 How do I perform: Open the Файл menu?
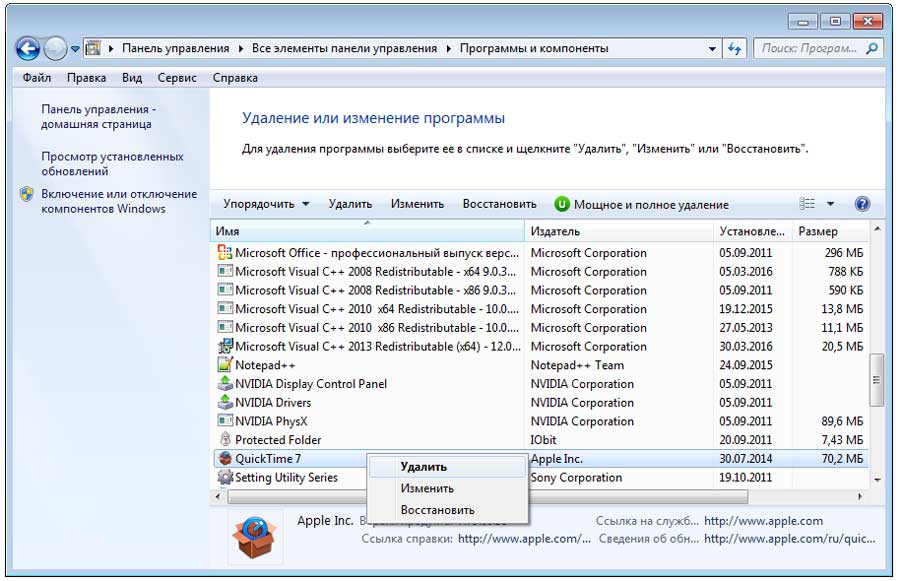pos(37,78)
